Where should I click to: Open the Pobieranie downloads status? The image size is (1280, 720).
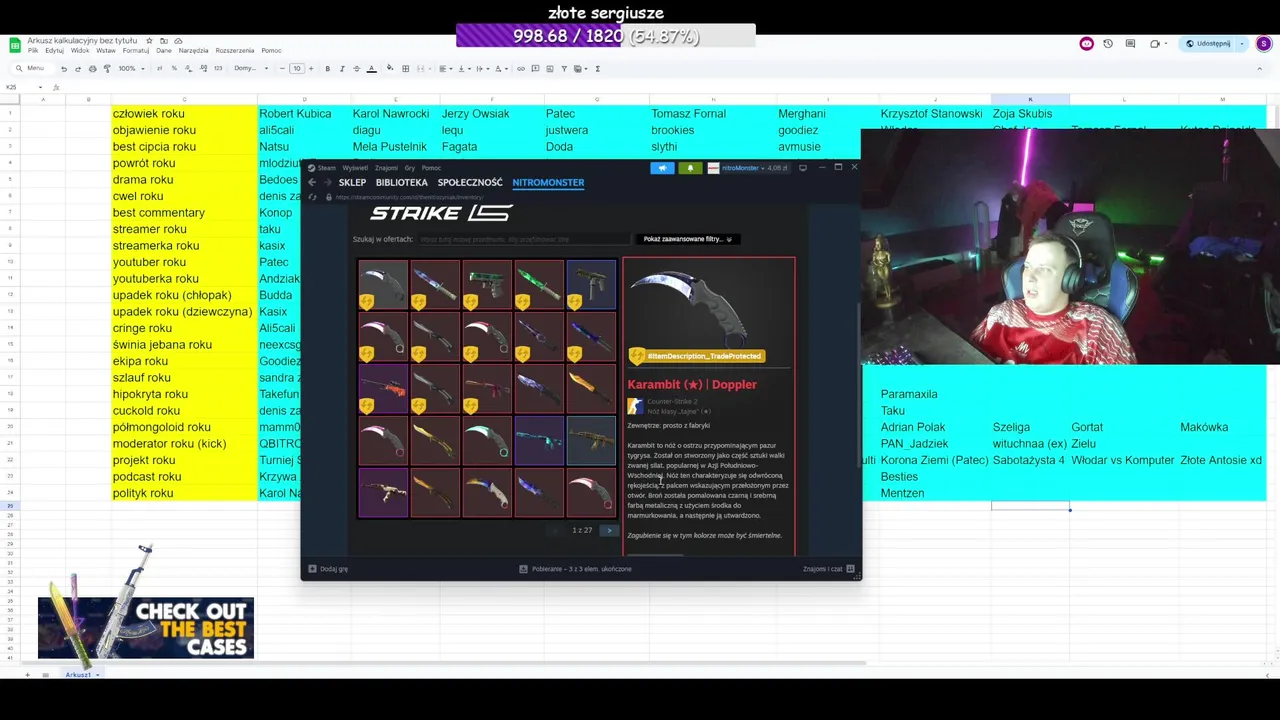coord(575,569)
